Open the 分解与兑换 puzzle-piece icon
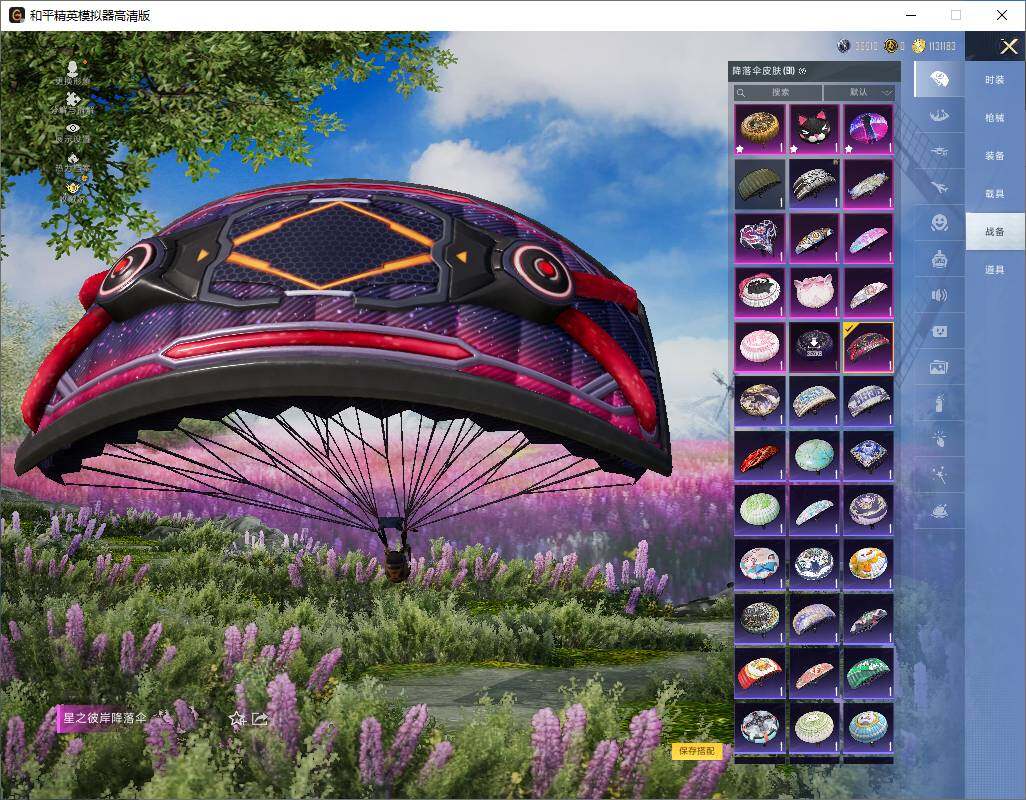Viewport: 1026px width, 800px height. tap(73, 98)
